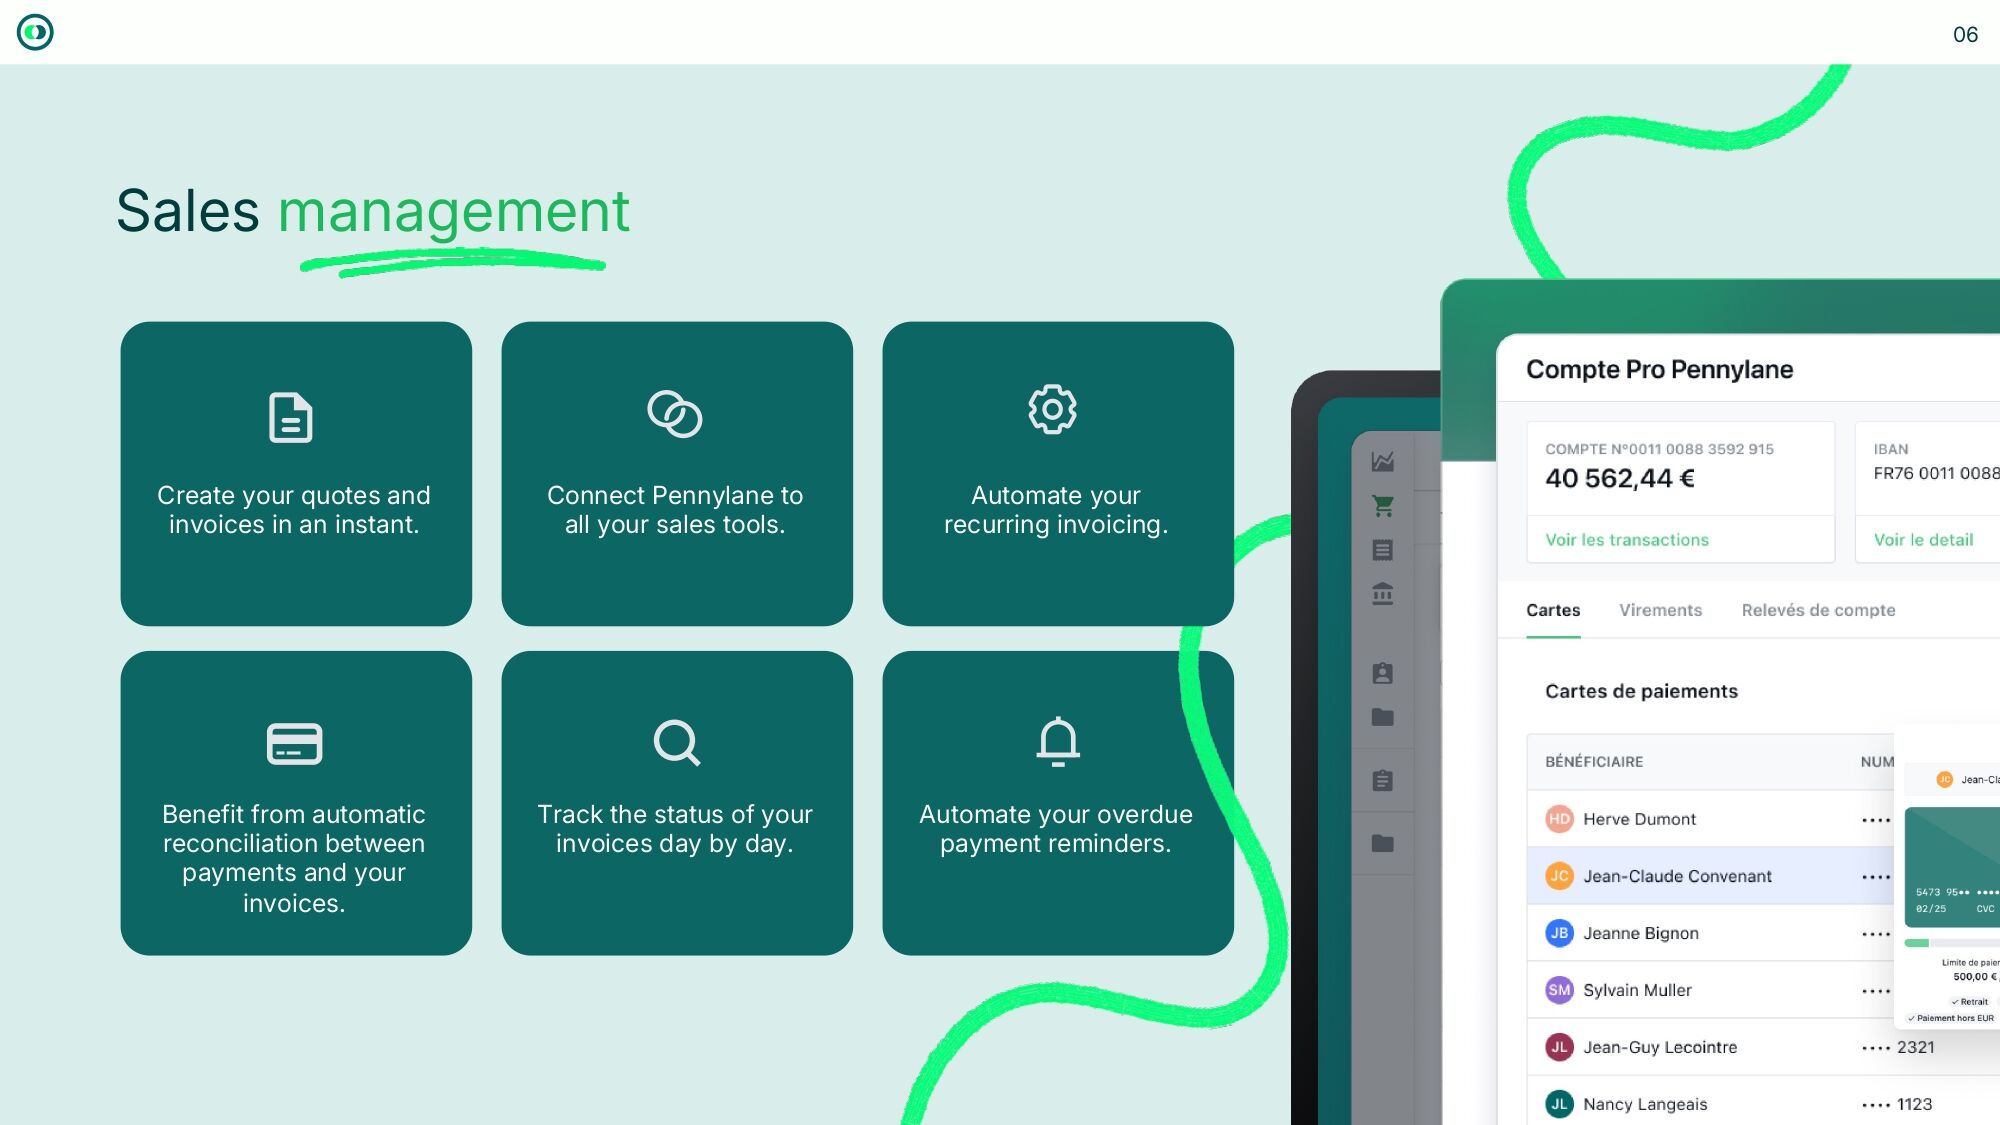Open the receipt list sidebar icon
2000x1125 pixels.
[1383, 550]
